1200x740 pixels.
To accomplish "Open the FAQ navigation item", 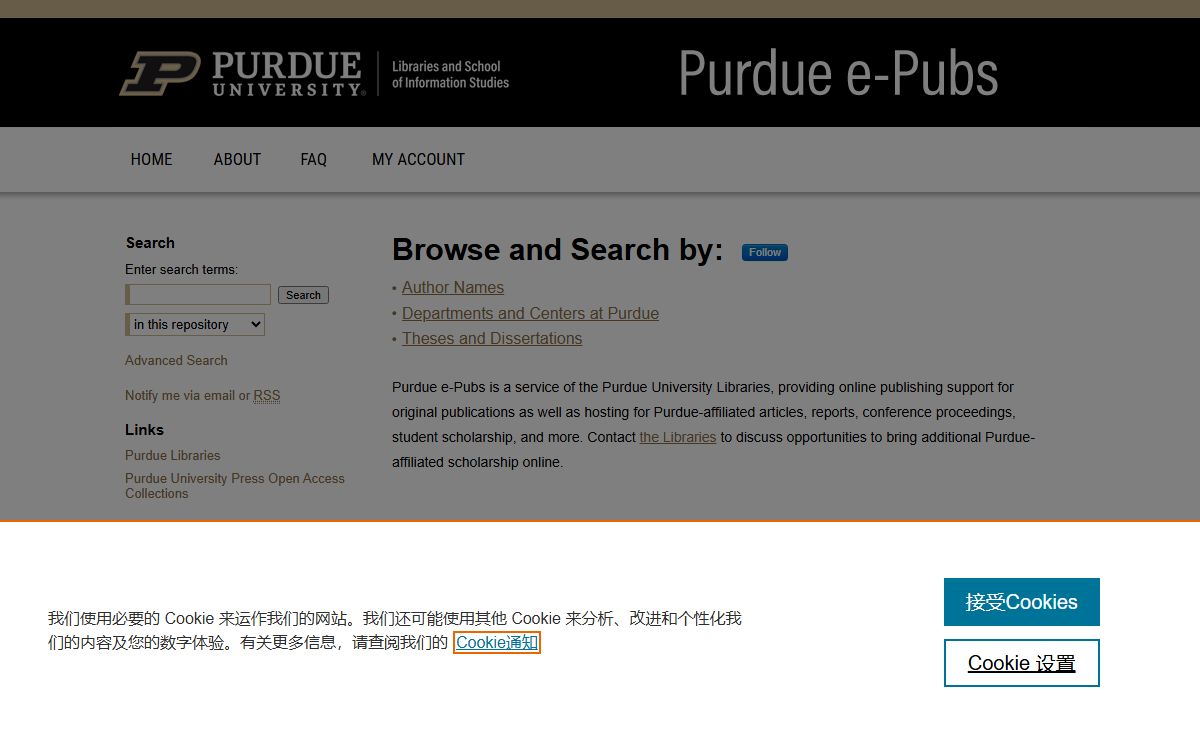I will [313, 159].
